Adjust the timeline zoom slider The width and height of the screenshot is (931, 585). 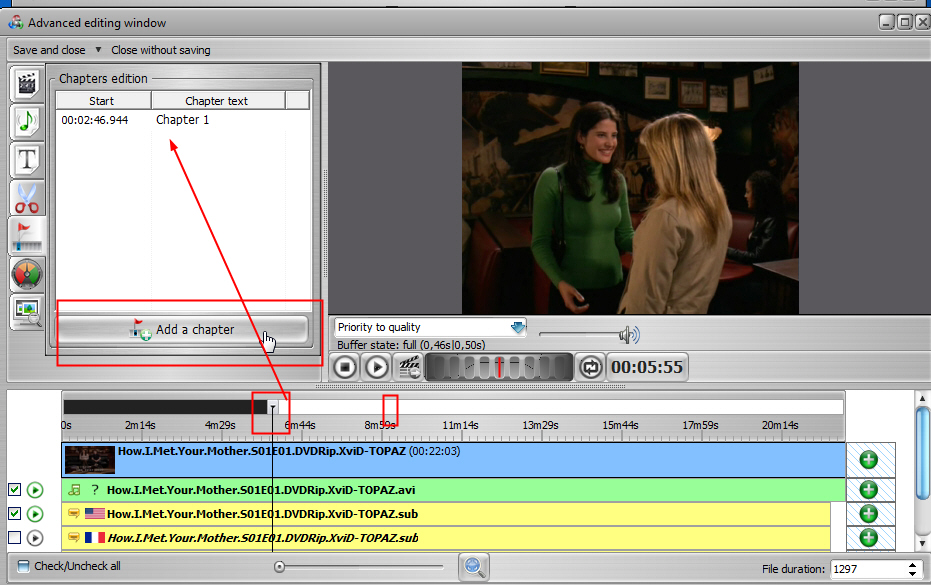(x=360, y=567)
